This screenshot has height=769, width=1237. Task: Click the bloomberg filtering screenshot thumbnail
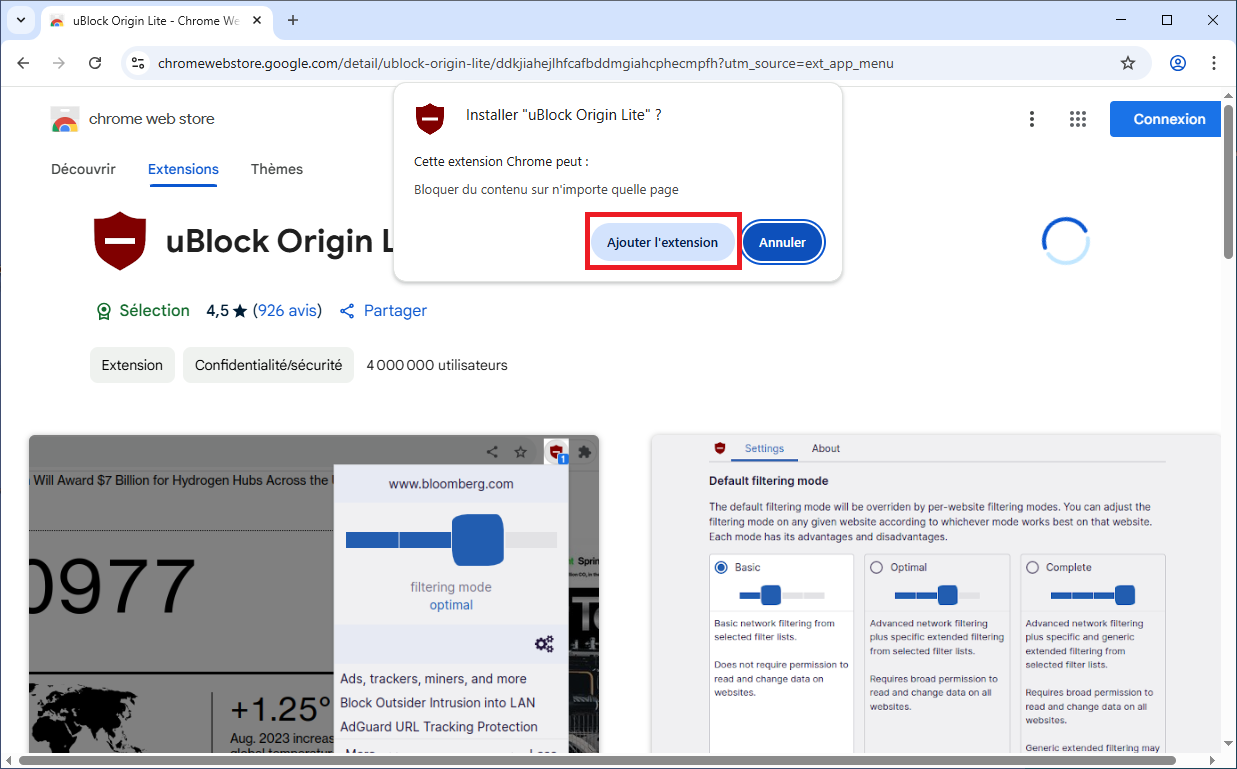pos(314,594)
